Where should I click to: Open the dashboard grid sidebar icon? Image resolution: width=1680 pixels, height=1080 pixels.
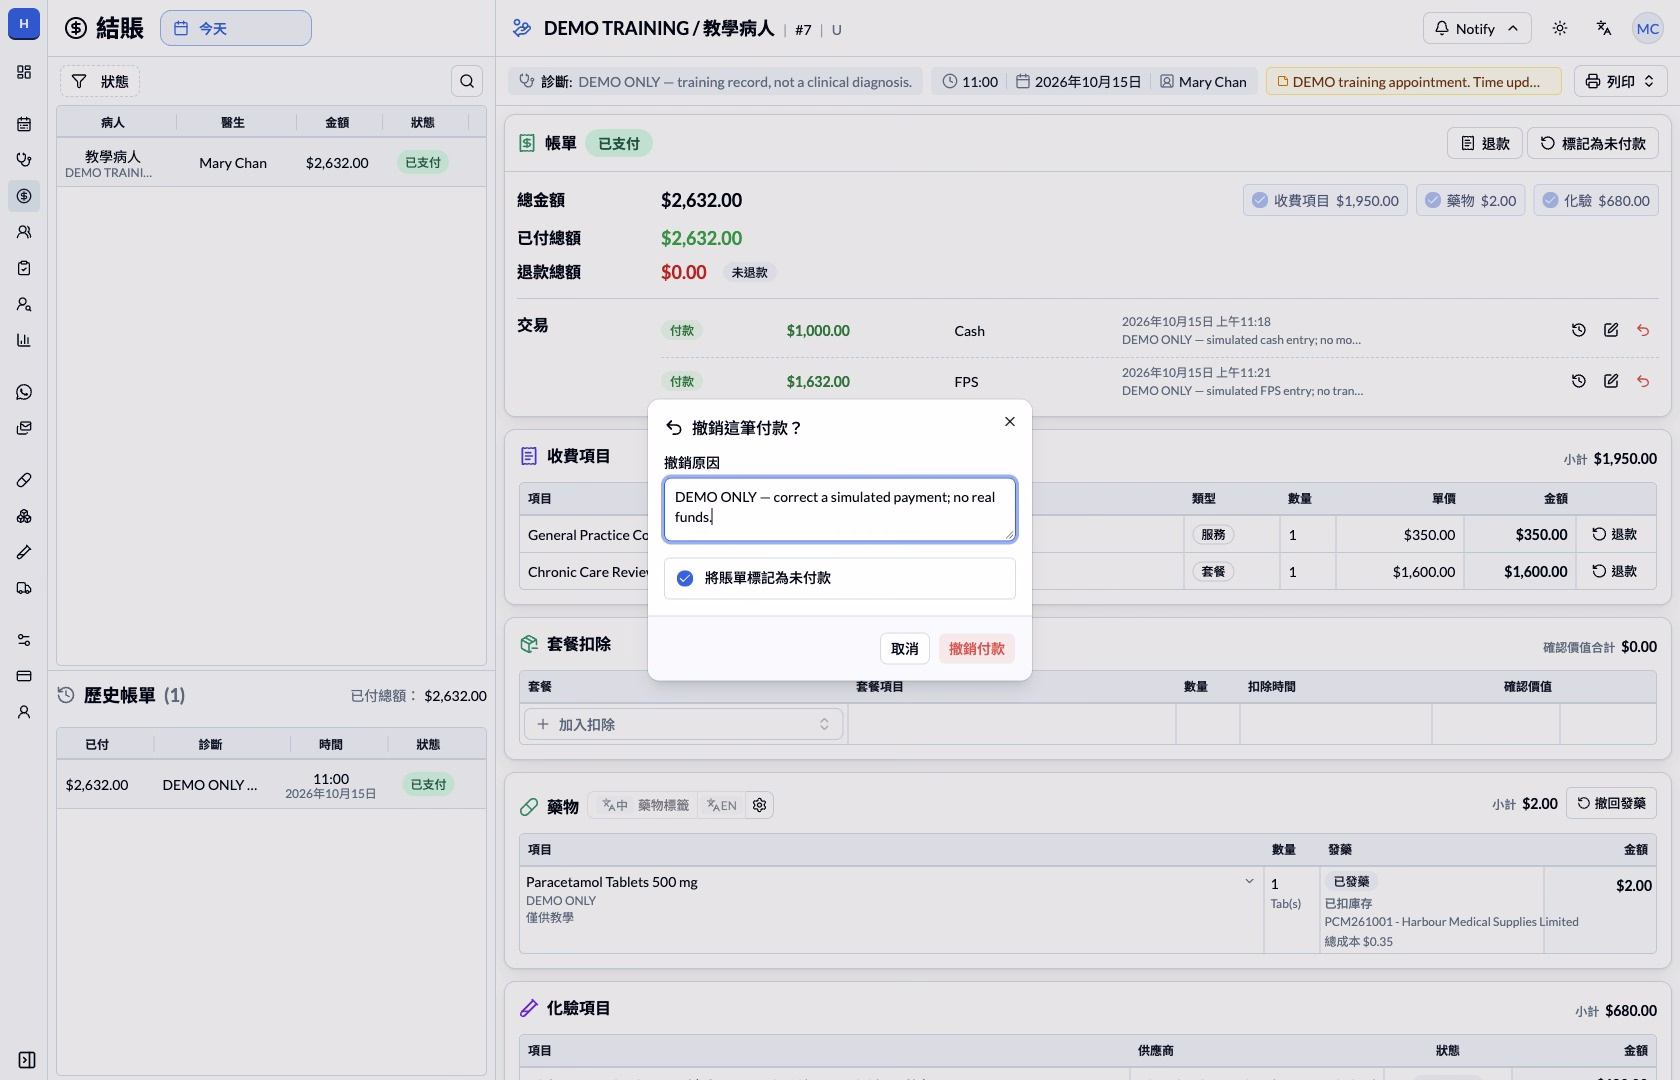pyautogui.click(x=24, y=72)
